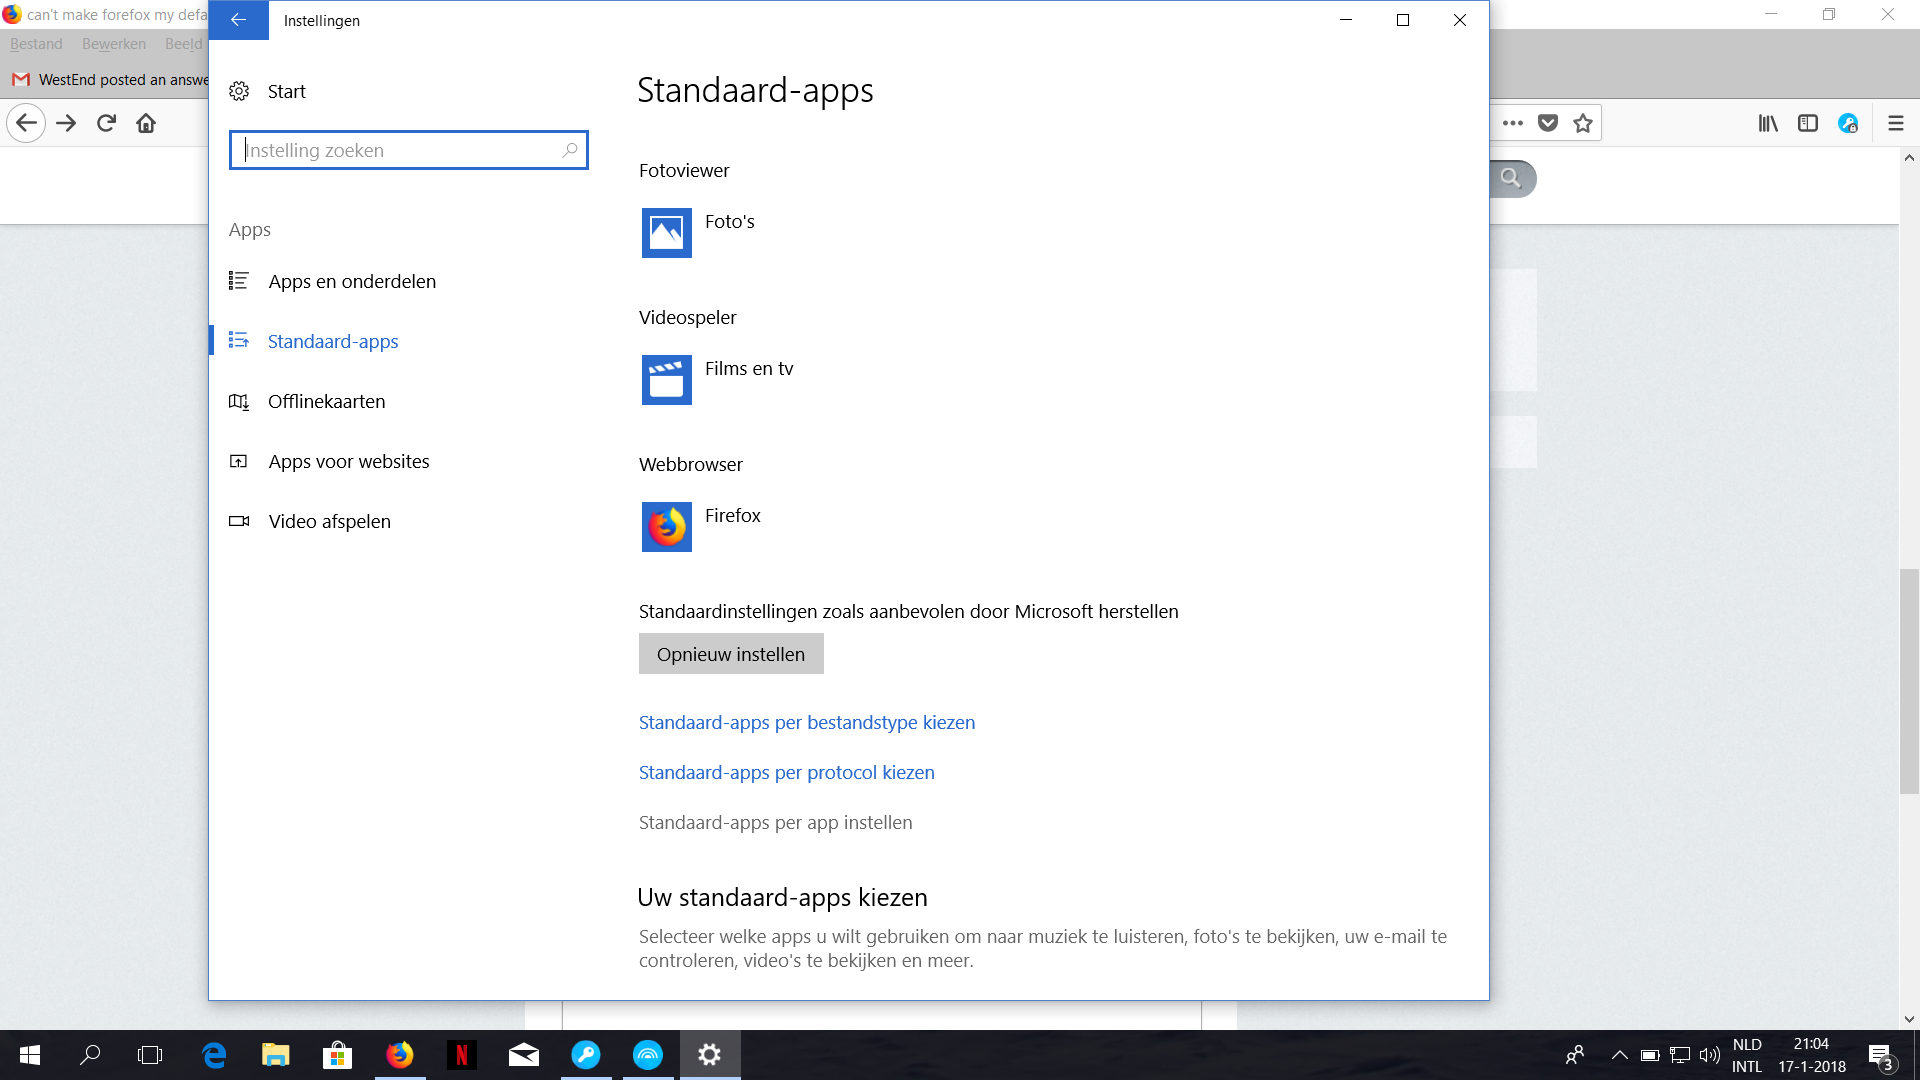Click the Instelling zoeken search field
The image size is (1920, 1080).
(400, 150)
